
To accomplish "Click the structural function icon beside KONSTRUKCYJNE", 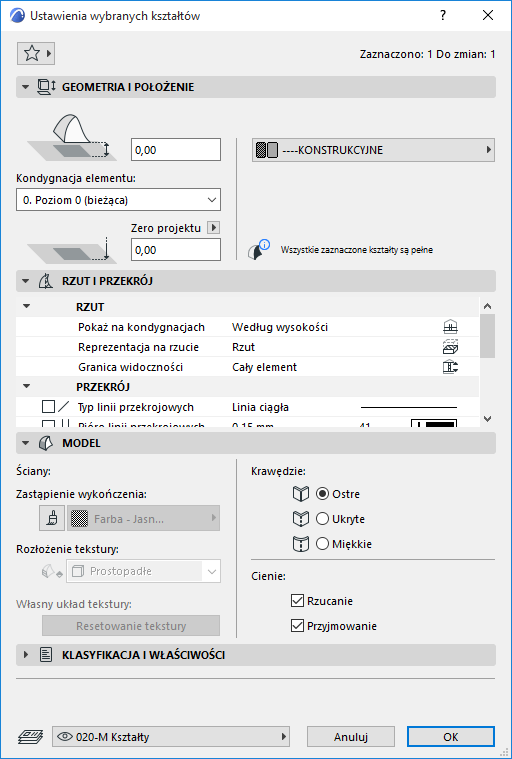I will click(267, 150).
